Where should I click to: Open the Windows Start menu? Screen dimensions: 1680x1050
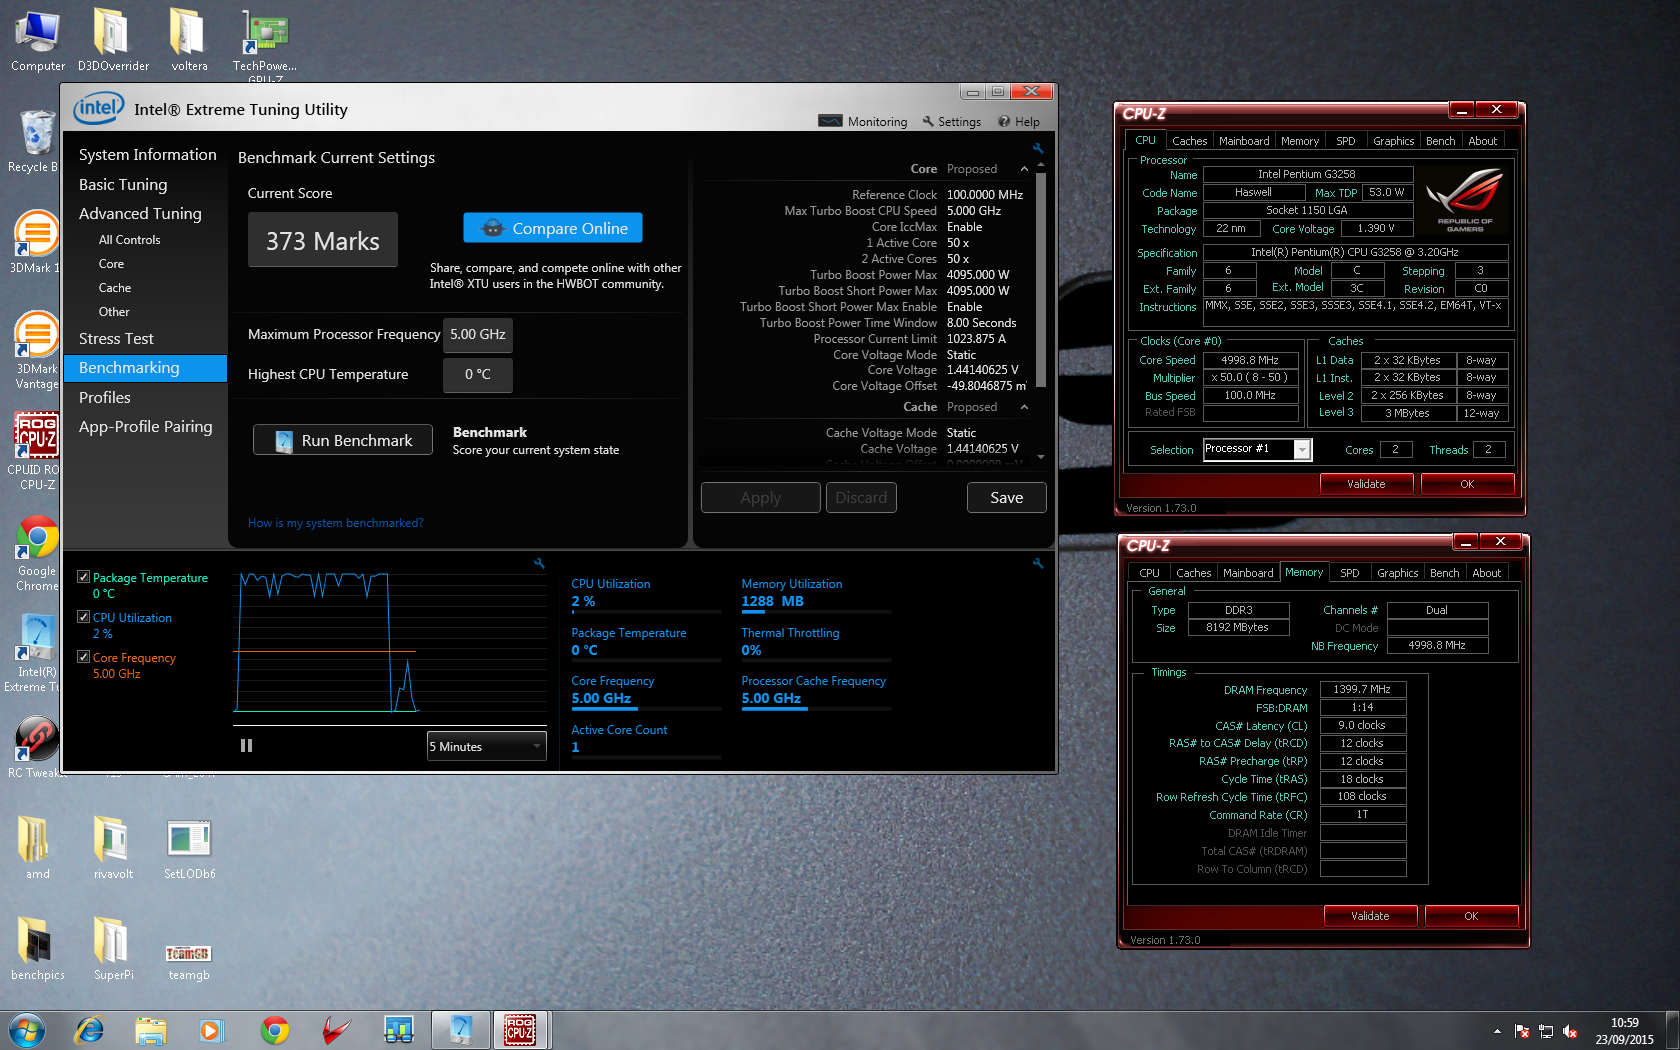pyautogui.click(x=27, y=1030)
